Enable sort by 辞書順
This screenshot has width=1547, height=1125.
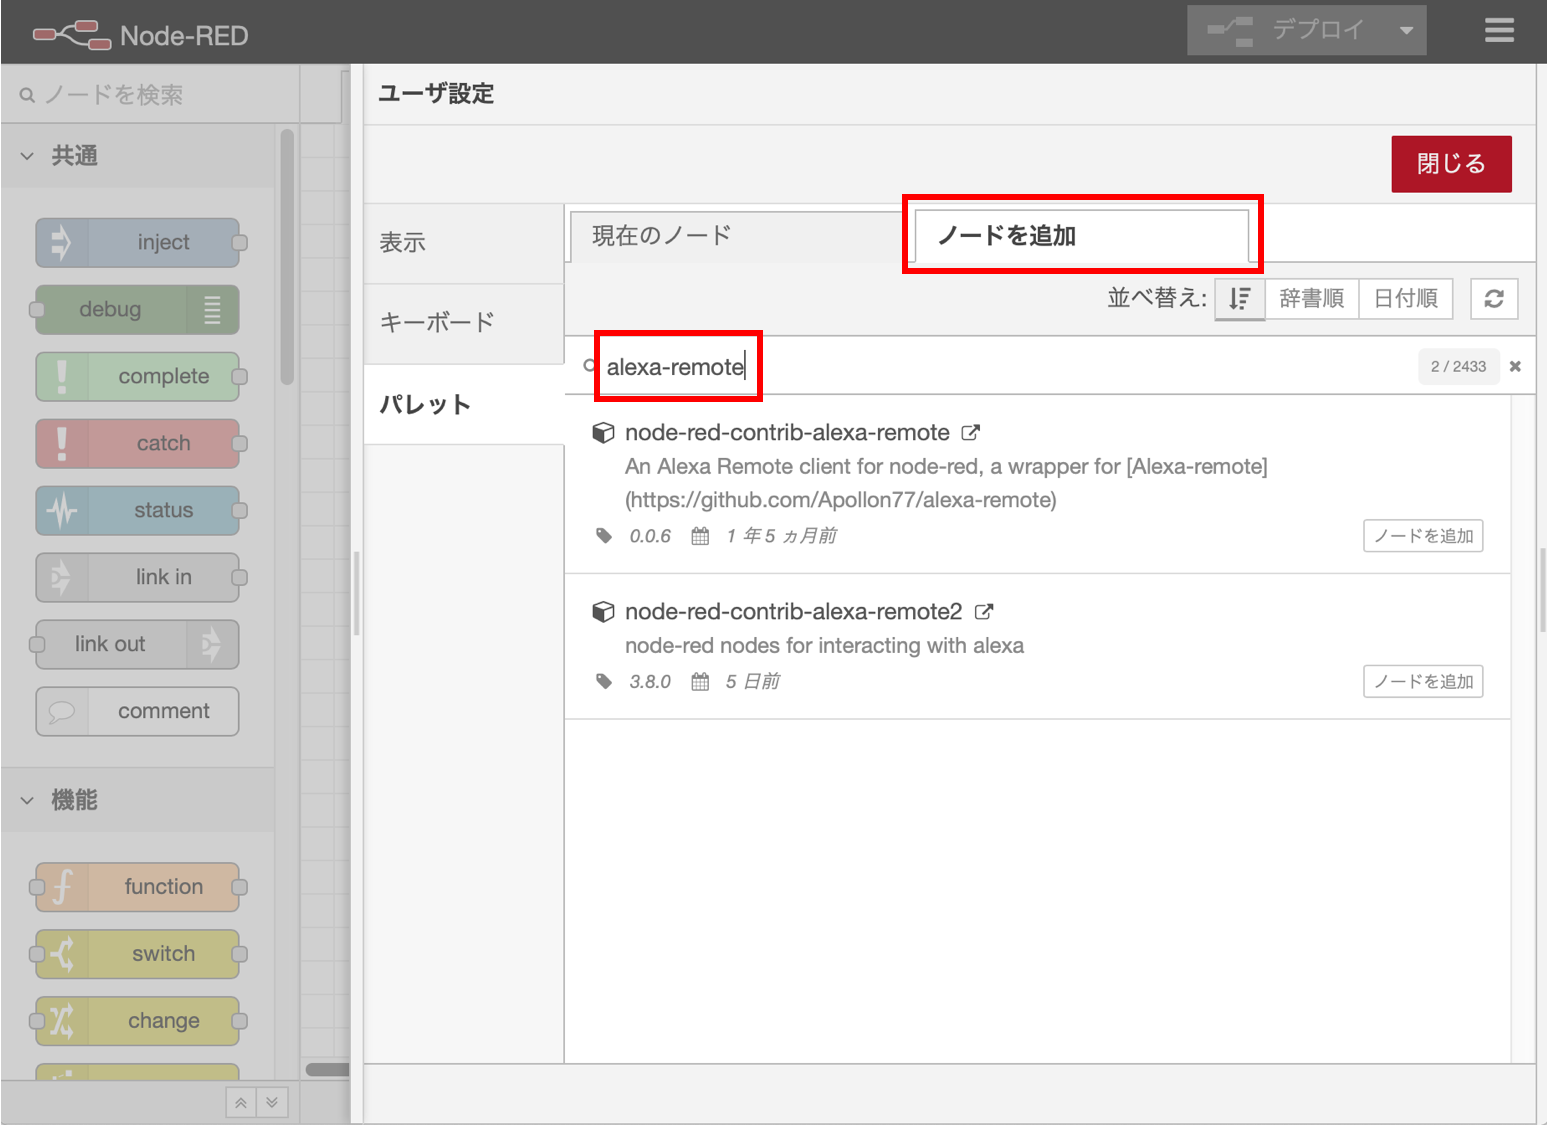coord(1311,298)
